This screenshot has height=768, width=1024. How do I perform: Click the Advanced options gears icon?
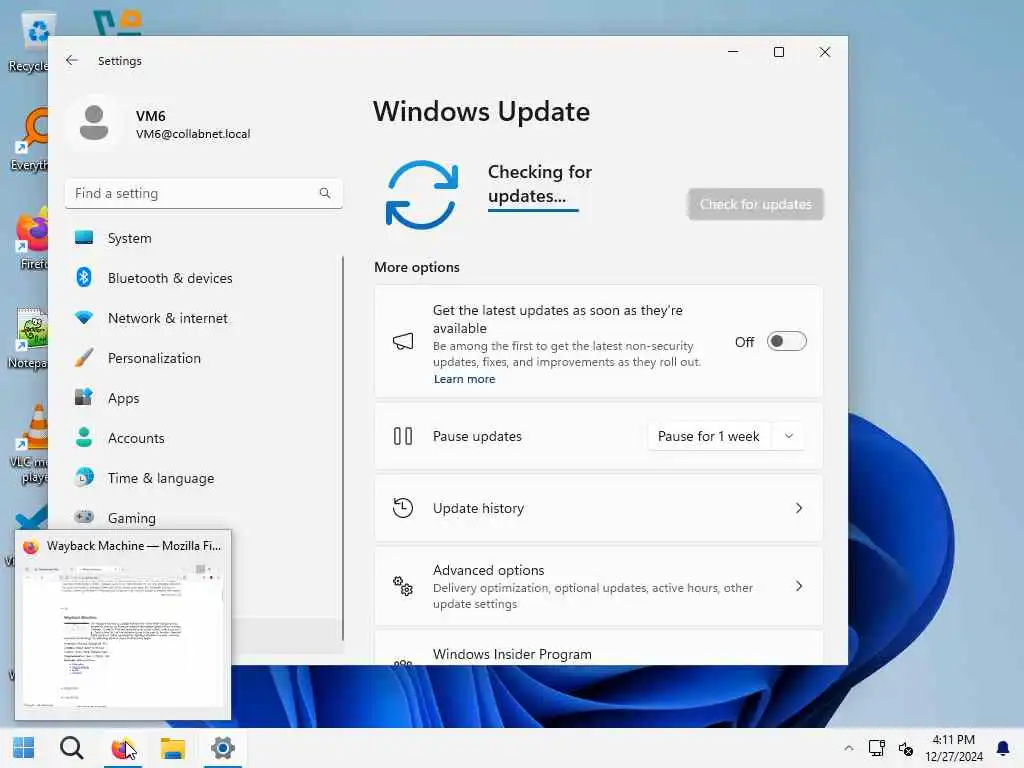pyautogui.click(x=403, y=586)
